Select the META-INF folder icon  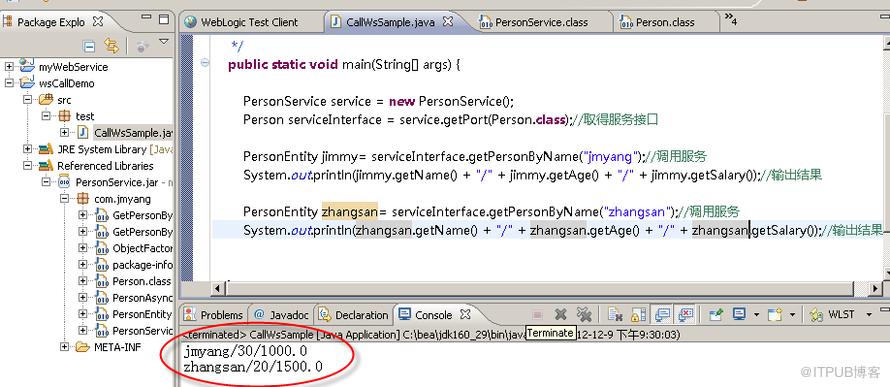(82, 346)
